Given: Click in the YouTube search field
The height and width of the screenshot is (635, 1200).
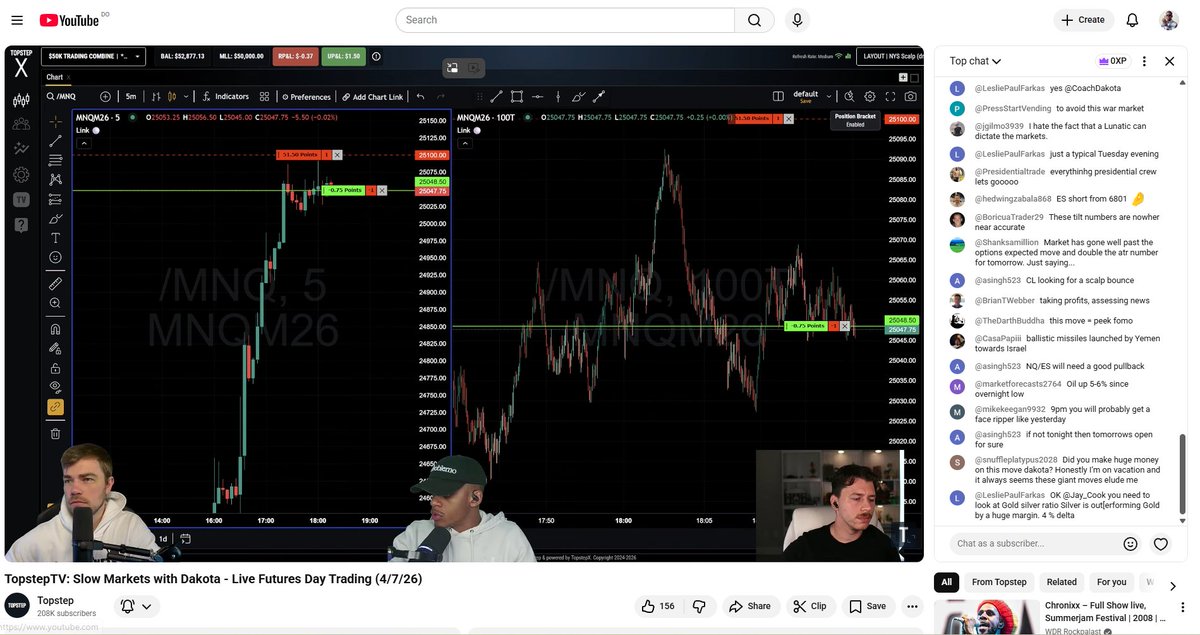Looking at the screenshot, I should point(565,20).
